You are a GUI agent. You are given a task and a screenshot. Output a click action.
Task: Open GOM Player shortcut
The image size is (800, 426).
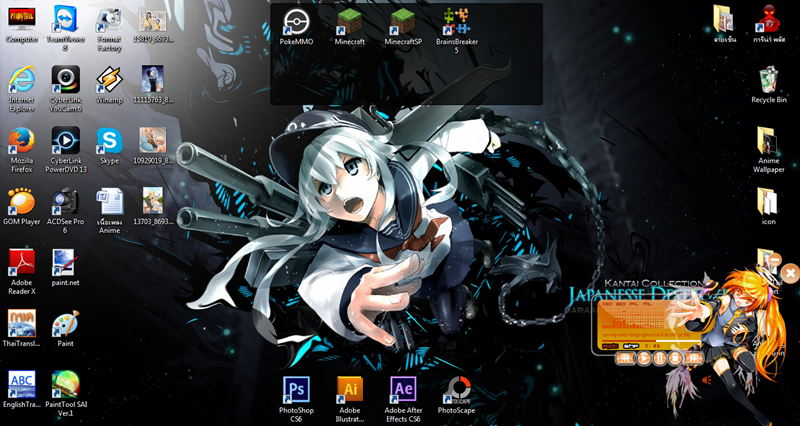click(x=22, y=207)
